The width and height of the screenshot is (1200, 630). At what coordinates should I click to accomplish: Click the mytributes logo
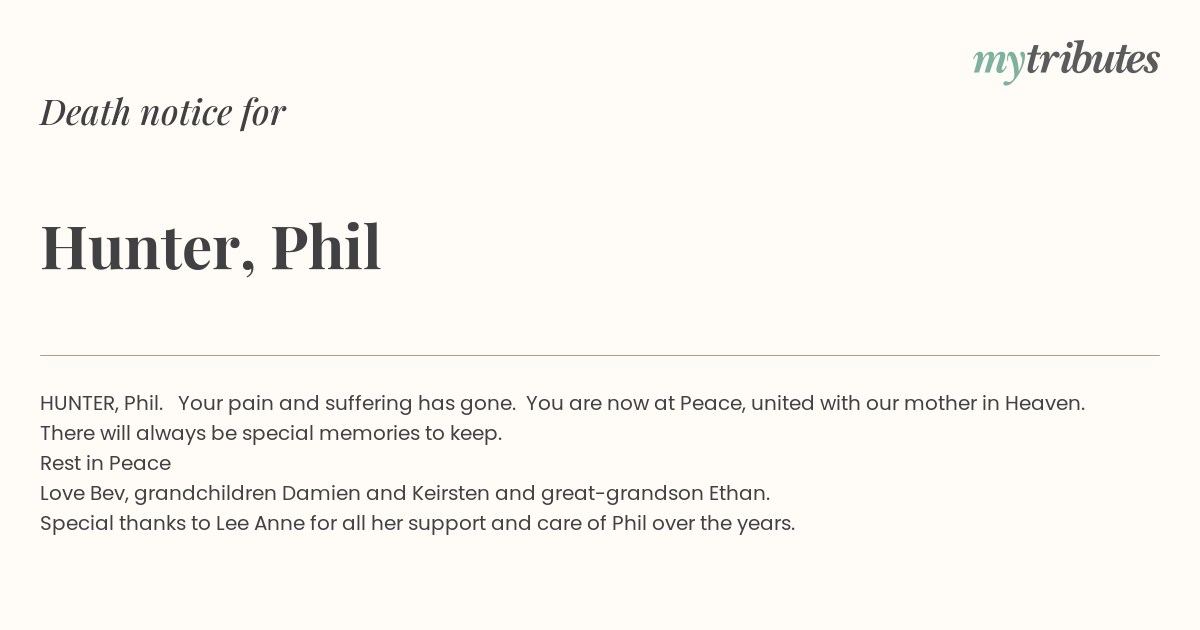(x=1066, y=61)
